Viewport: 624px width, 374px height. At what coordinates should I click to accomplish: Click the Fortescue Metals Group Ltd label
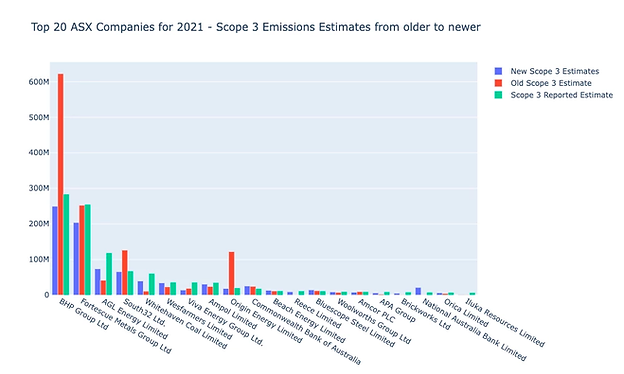(x=125, y=326)
